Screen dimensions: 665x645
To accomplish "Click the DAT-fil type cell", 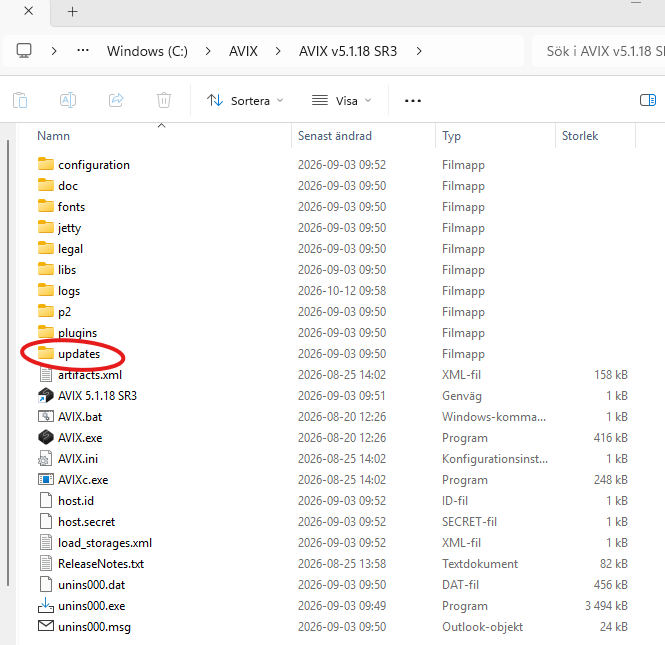I will tap(460, 585).
